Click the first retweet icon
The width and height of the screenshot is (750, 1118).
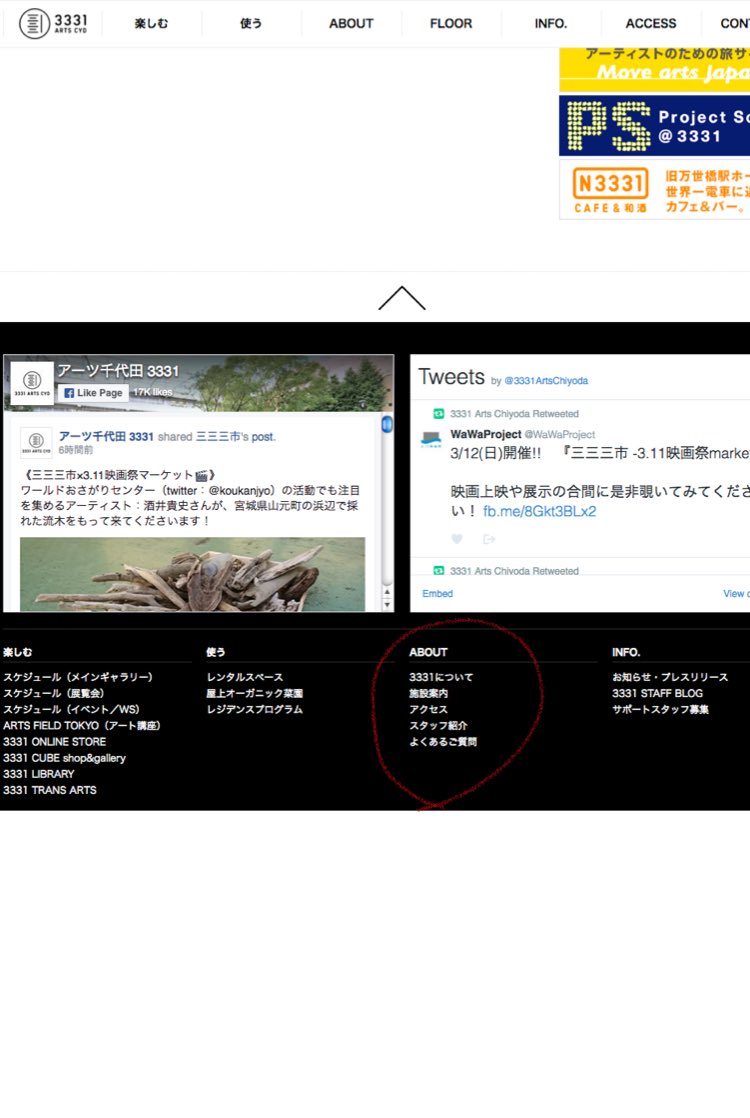coord(439,414)
